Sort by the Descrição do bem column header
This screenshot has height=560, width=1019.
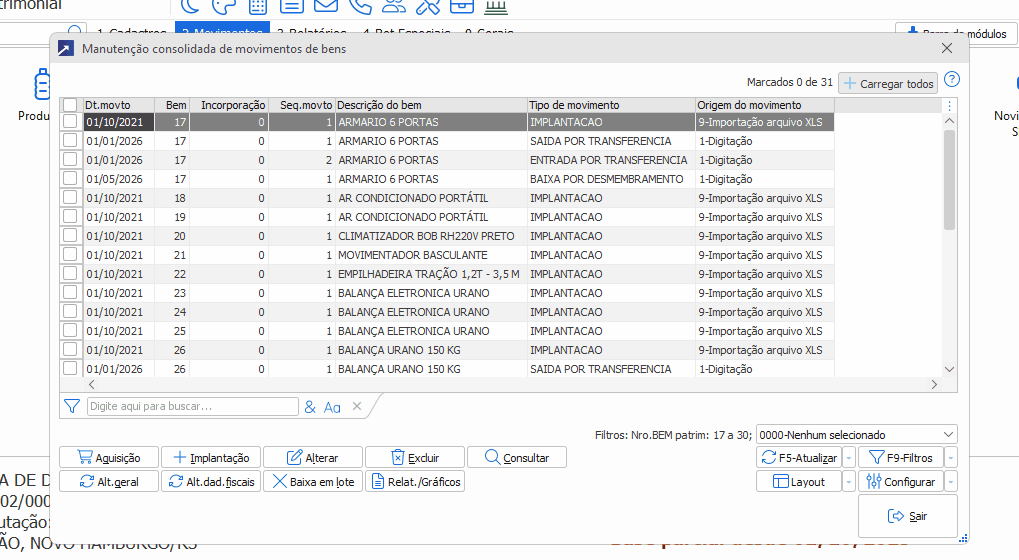[x=432, y=105]
